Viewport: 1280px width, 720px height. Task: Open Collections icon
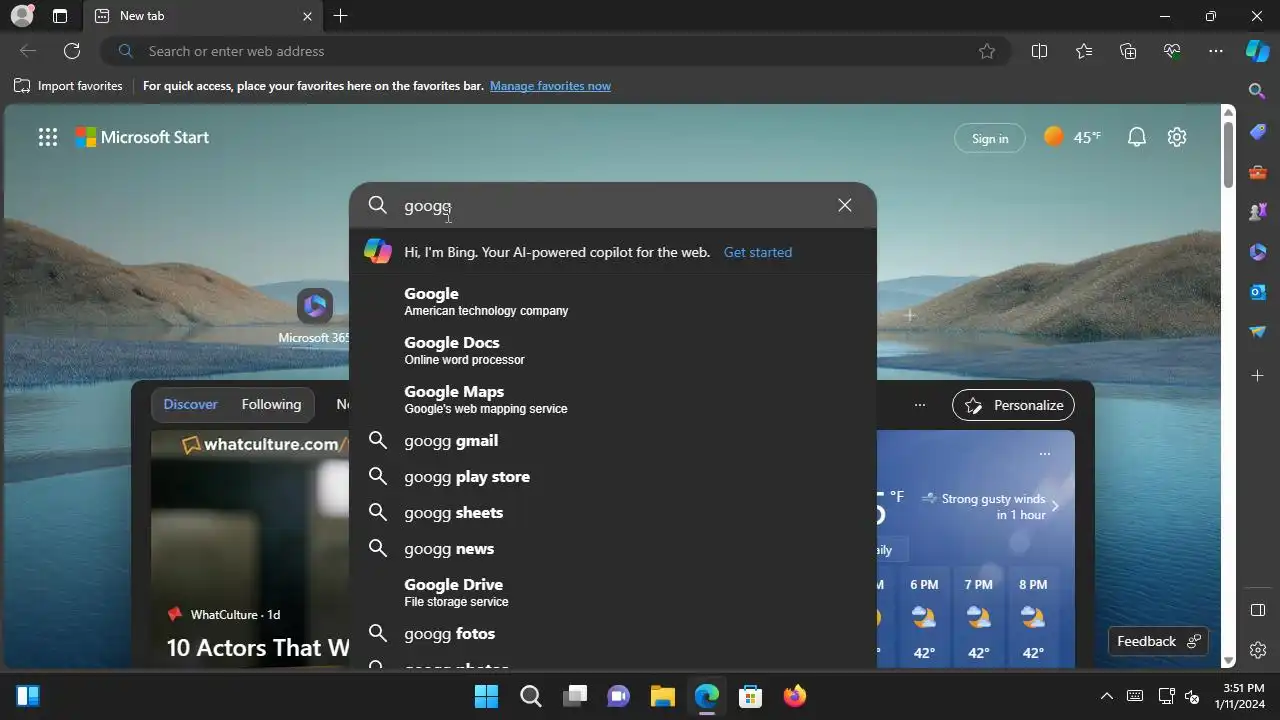coord(1128,51)
